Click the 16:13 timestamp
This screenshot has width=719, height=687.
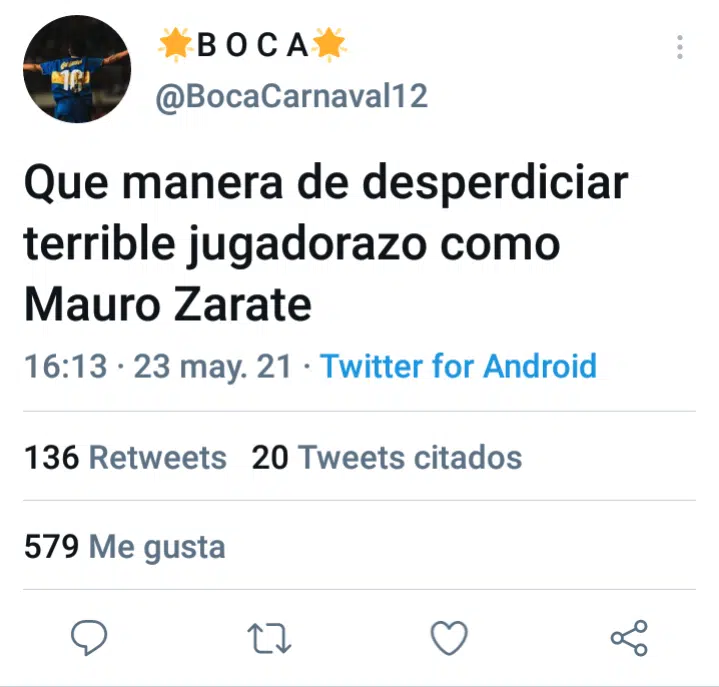66,366
